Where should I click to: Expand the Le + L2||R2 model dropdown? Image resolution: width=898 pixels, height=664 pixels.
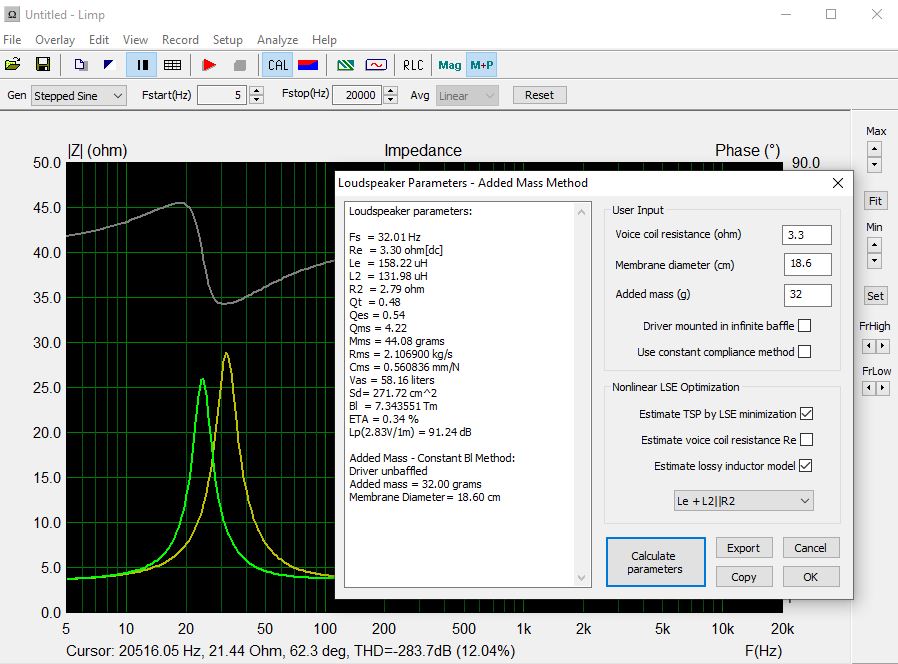pos(744,500)
